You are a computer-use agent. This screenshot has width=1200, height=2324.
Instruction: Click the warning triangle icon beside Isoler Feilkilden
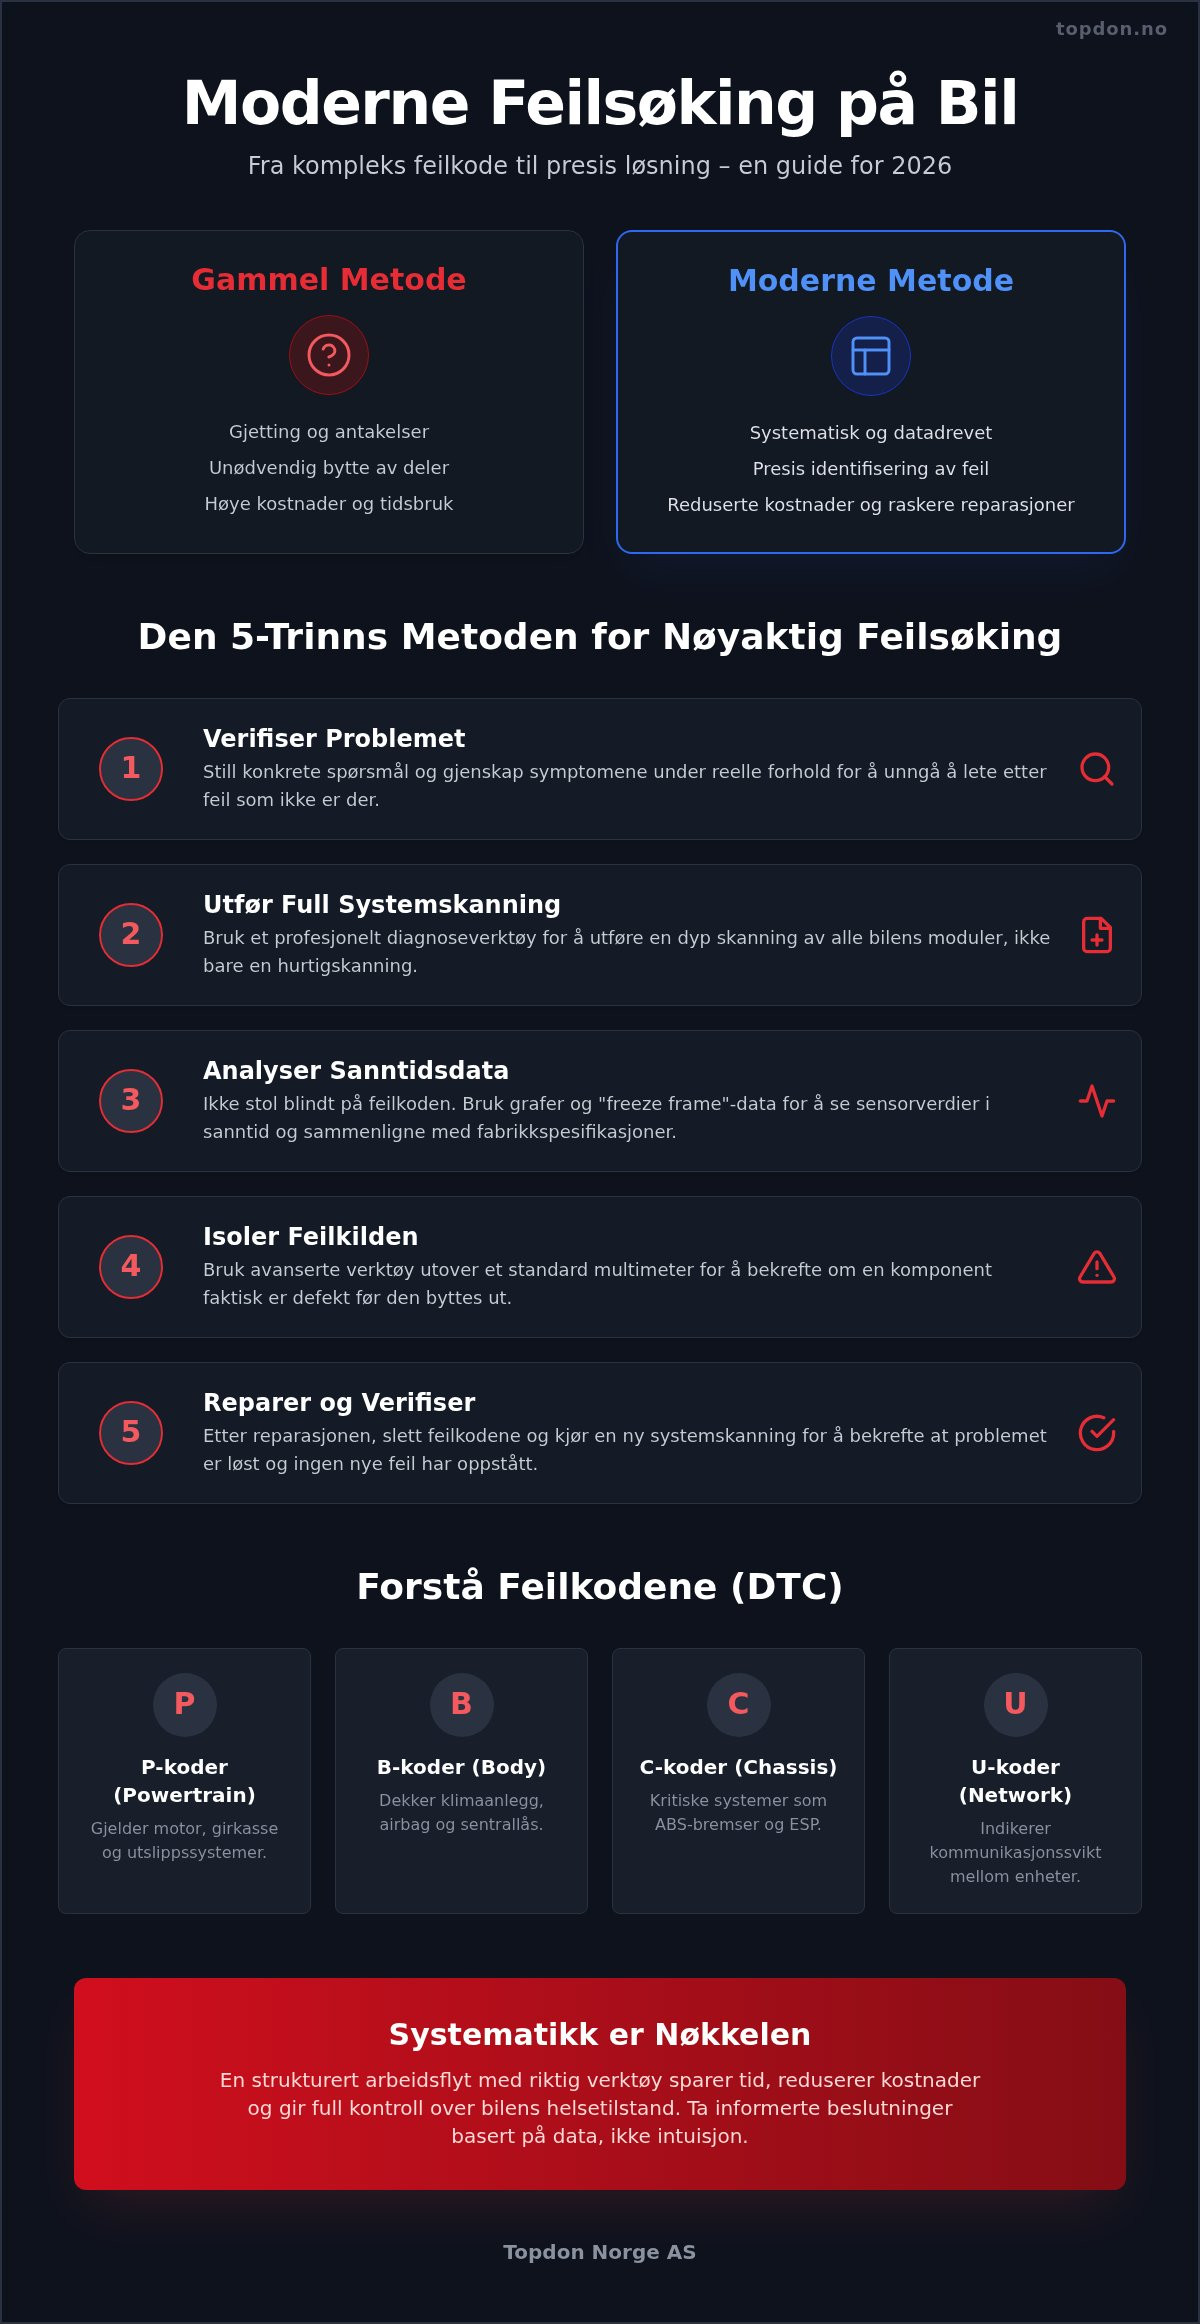pos(1097,1267)
